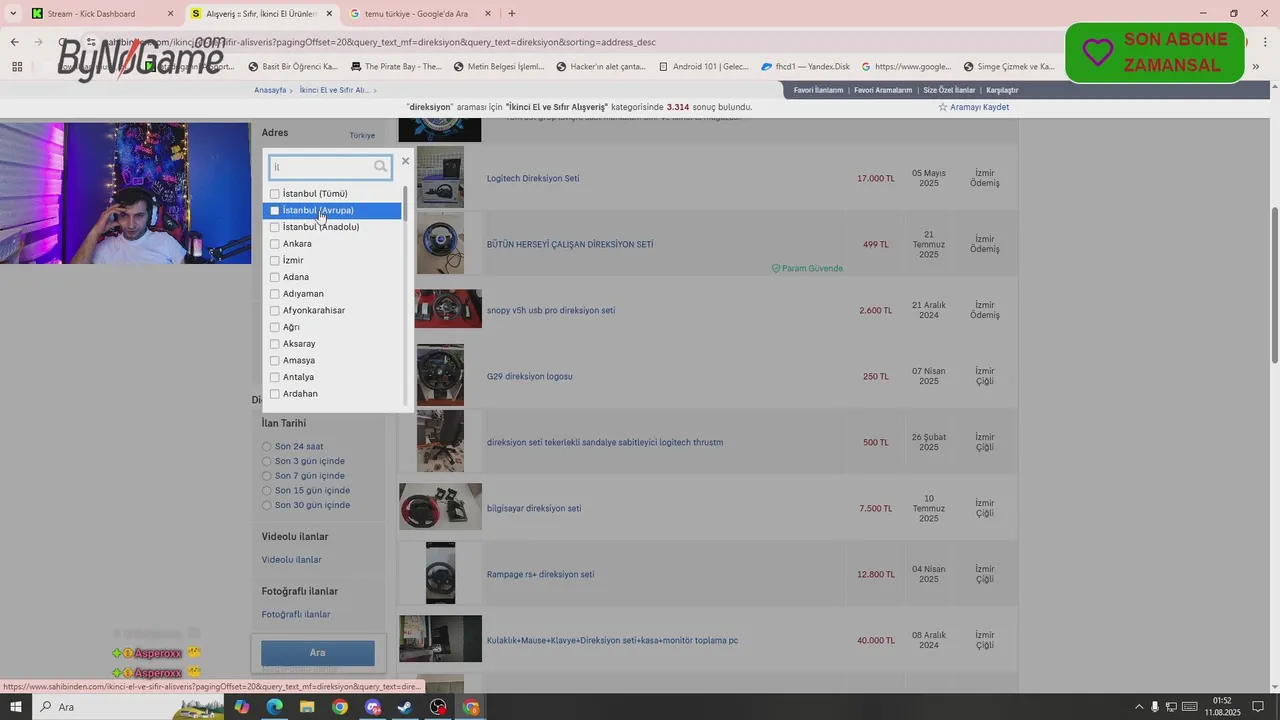Screen dimensions: 1280x720
Task: Open G29 direksiyon logosu listing
Action: (530, 377)
